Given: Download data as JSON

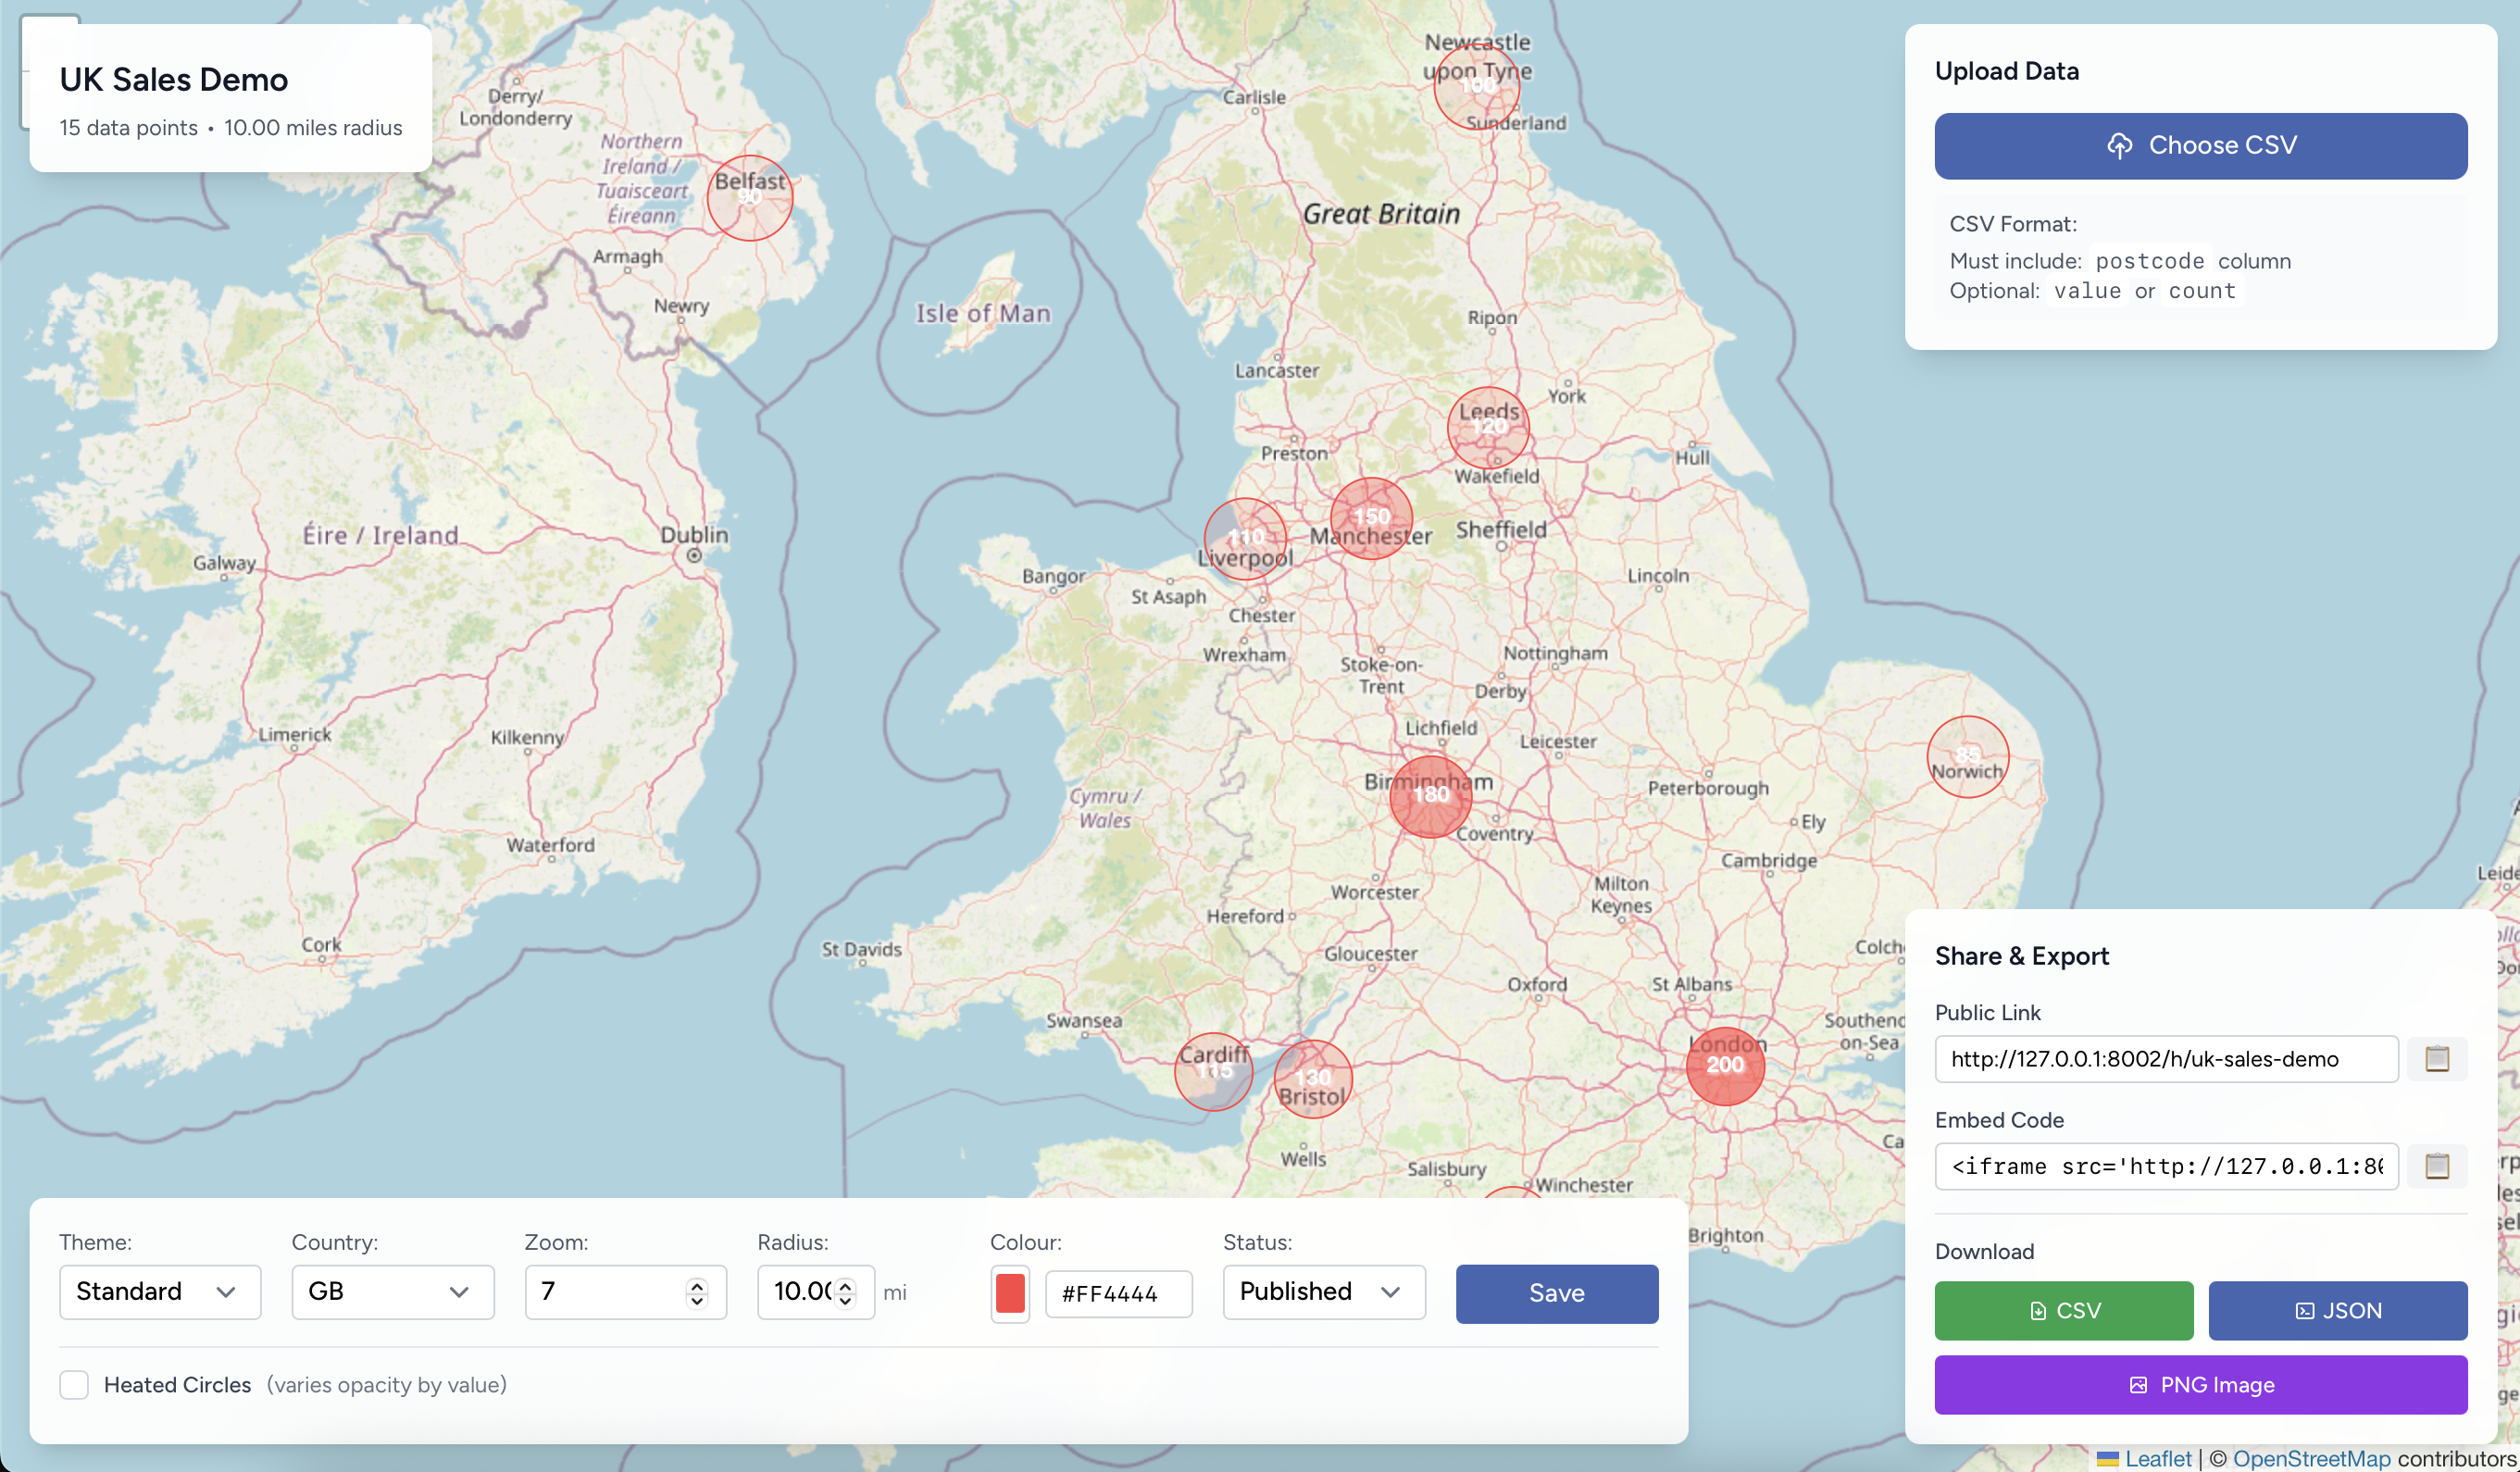Looking at the screenshot, I should coord(2337,1310).
